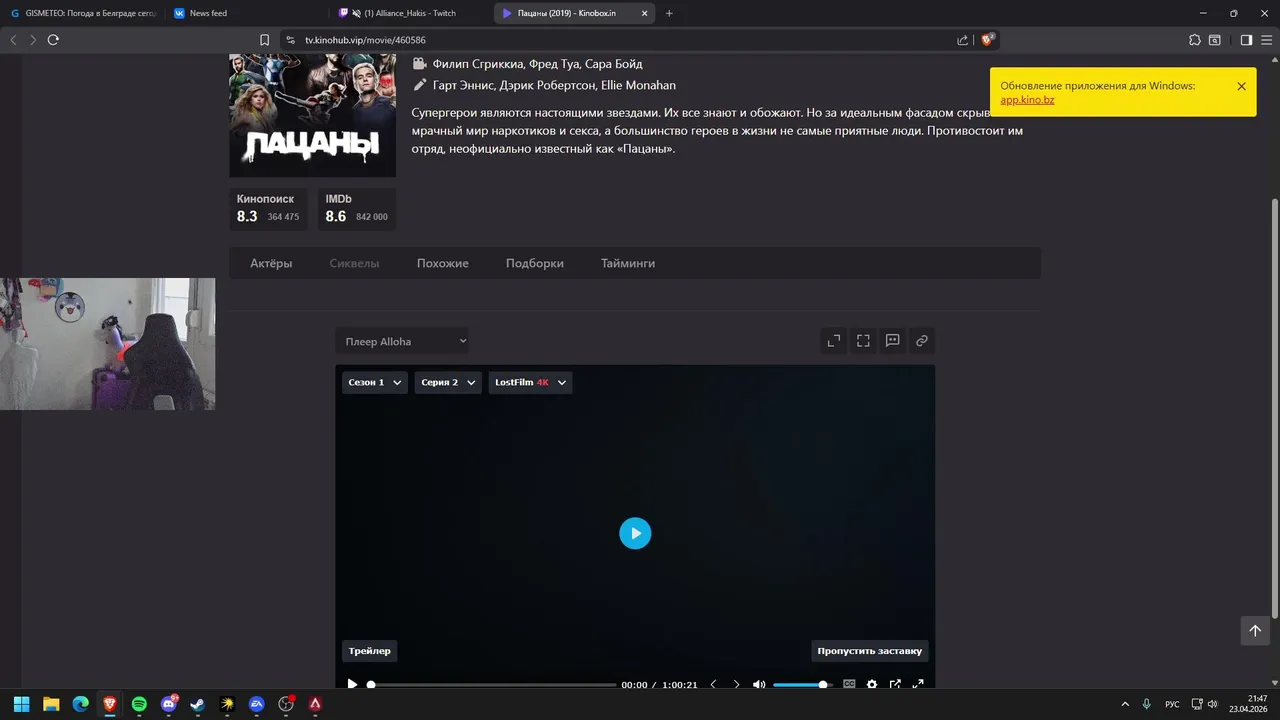
Task: Toggle subtitles CC button in player
Action: pyautogui.click(x=849, y=685)
